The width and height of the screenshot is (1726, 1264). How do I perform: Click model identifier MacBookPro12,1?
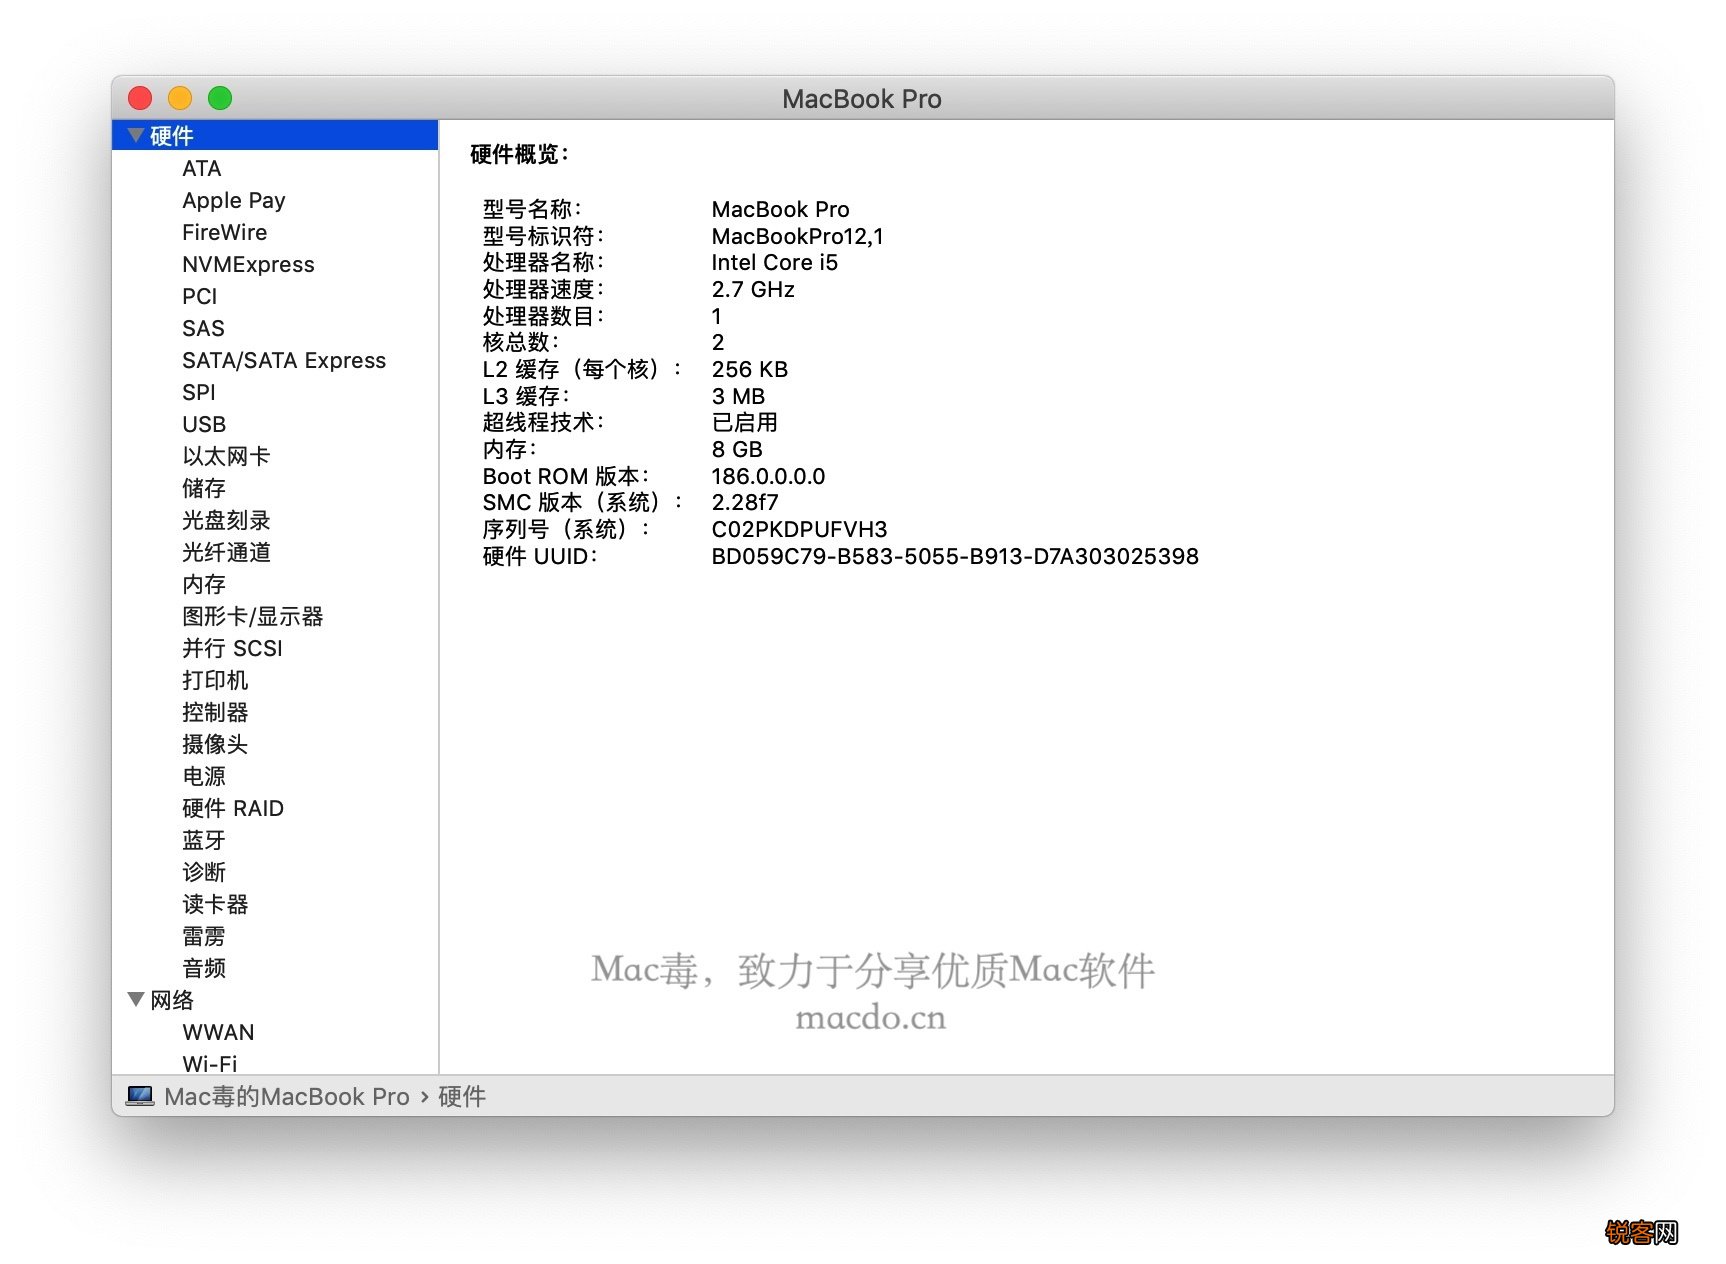point(797,236)
